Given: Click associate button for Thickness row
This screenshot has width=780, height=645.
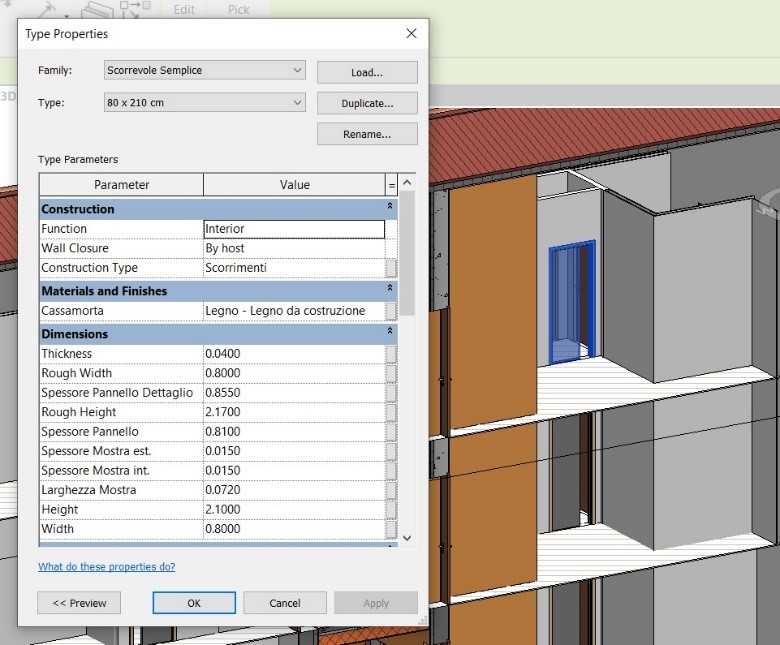Looking at the screenshot, I should pyautogui.click(x=391, y=354).
